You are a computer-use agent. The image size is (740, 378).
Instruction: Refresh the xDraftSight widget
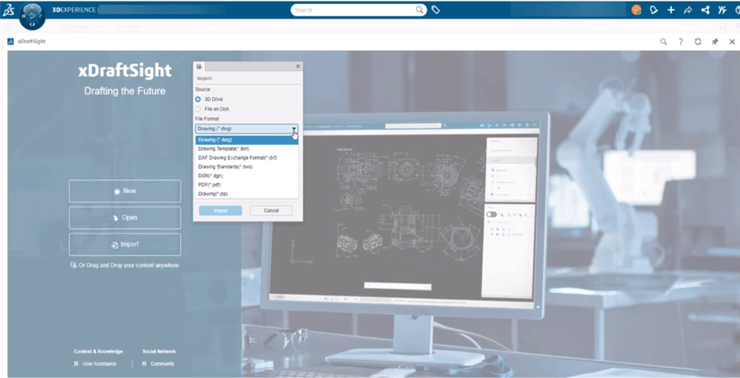[698, 42]
